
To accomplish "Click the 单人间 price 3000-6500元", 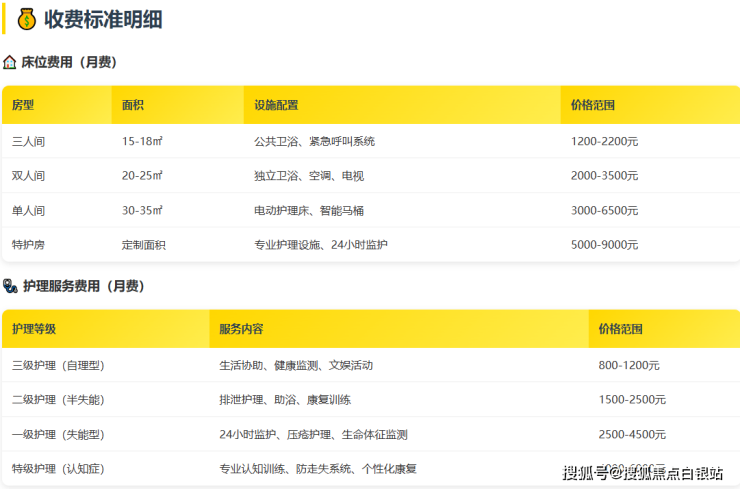I will click(x=604, y=211).
